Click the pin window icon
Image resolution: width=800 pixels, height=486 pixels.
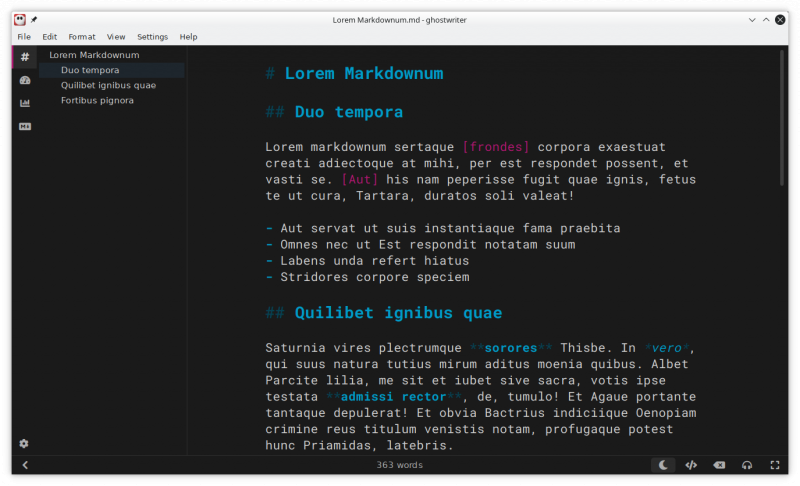[x=34, y=20]
